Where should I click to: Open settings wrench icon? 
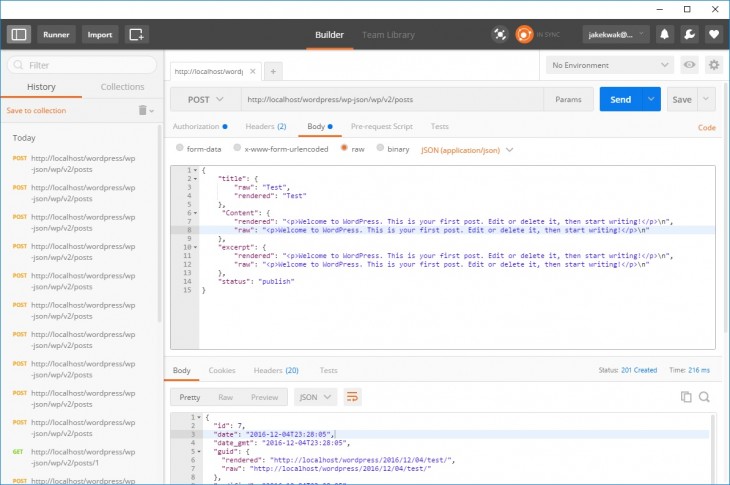(689, 34)
